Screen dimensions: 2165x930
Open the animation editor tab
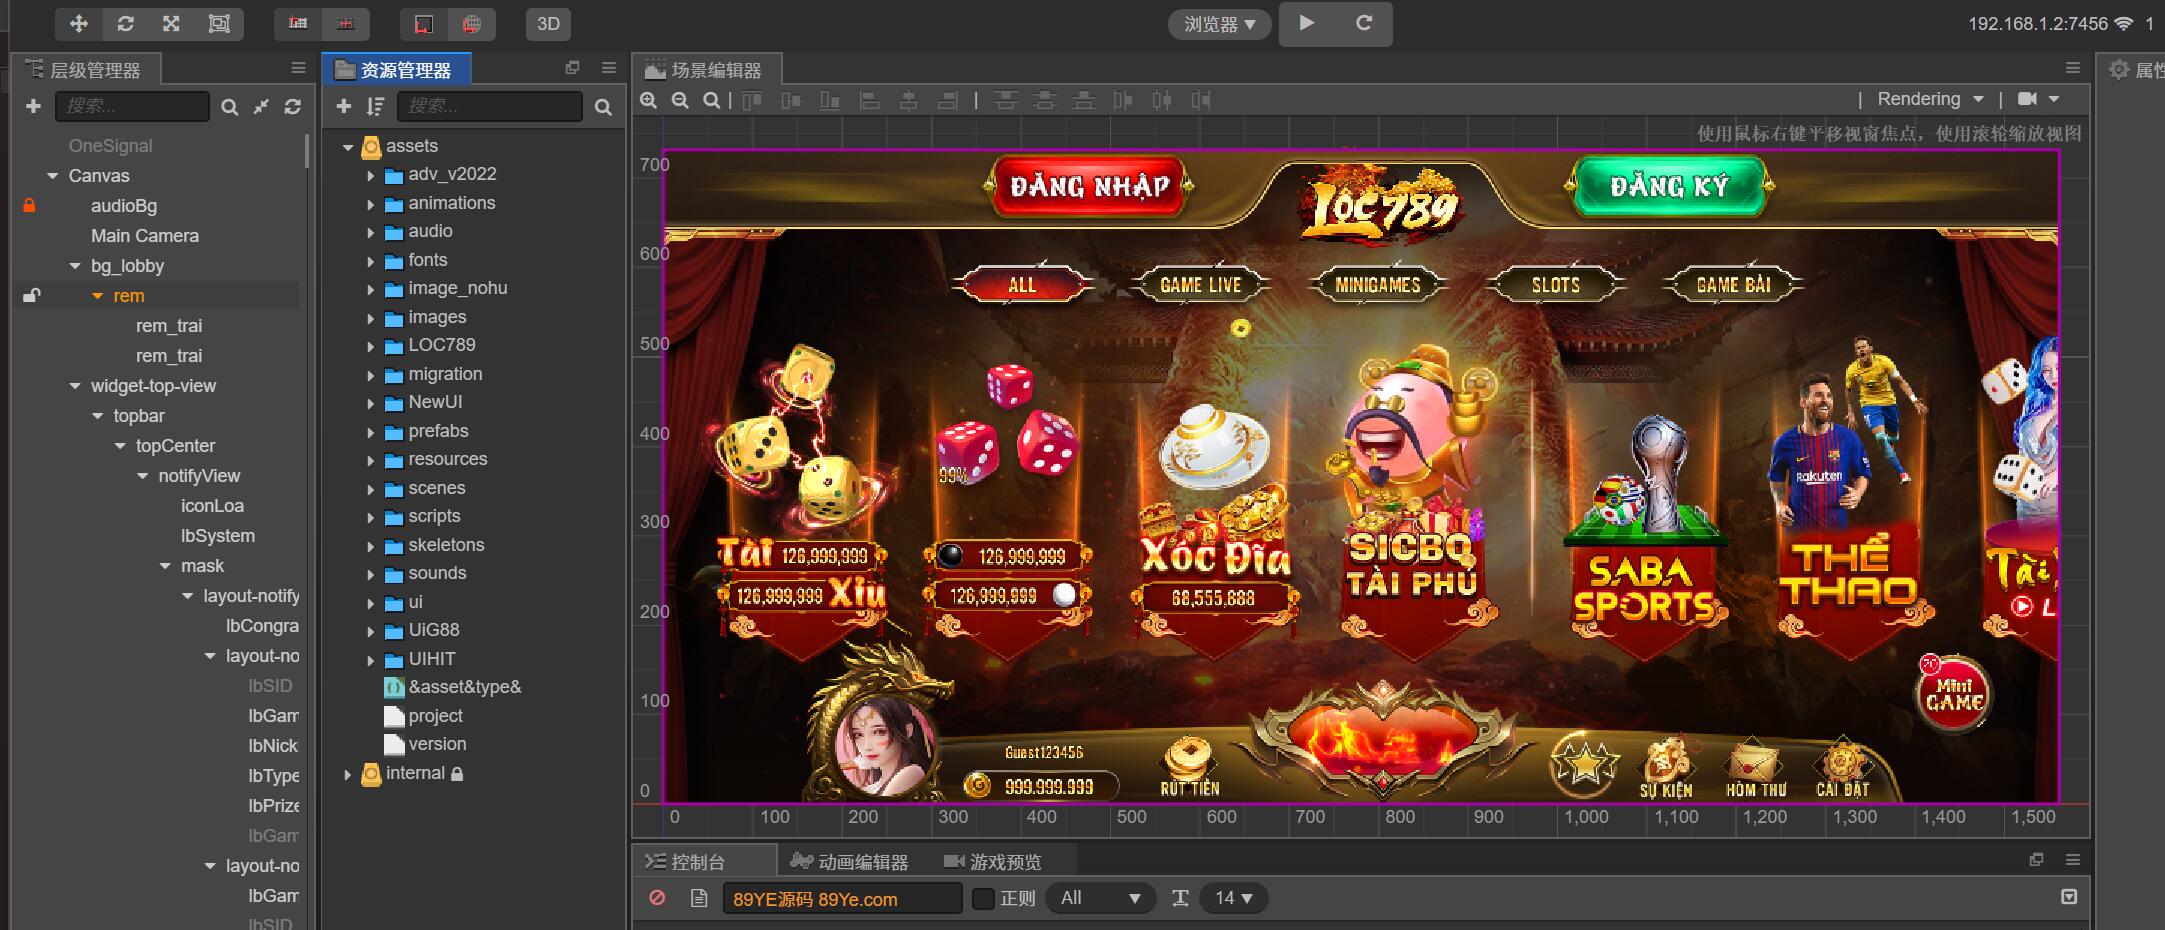849,861
